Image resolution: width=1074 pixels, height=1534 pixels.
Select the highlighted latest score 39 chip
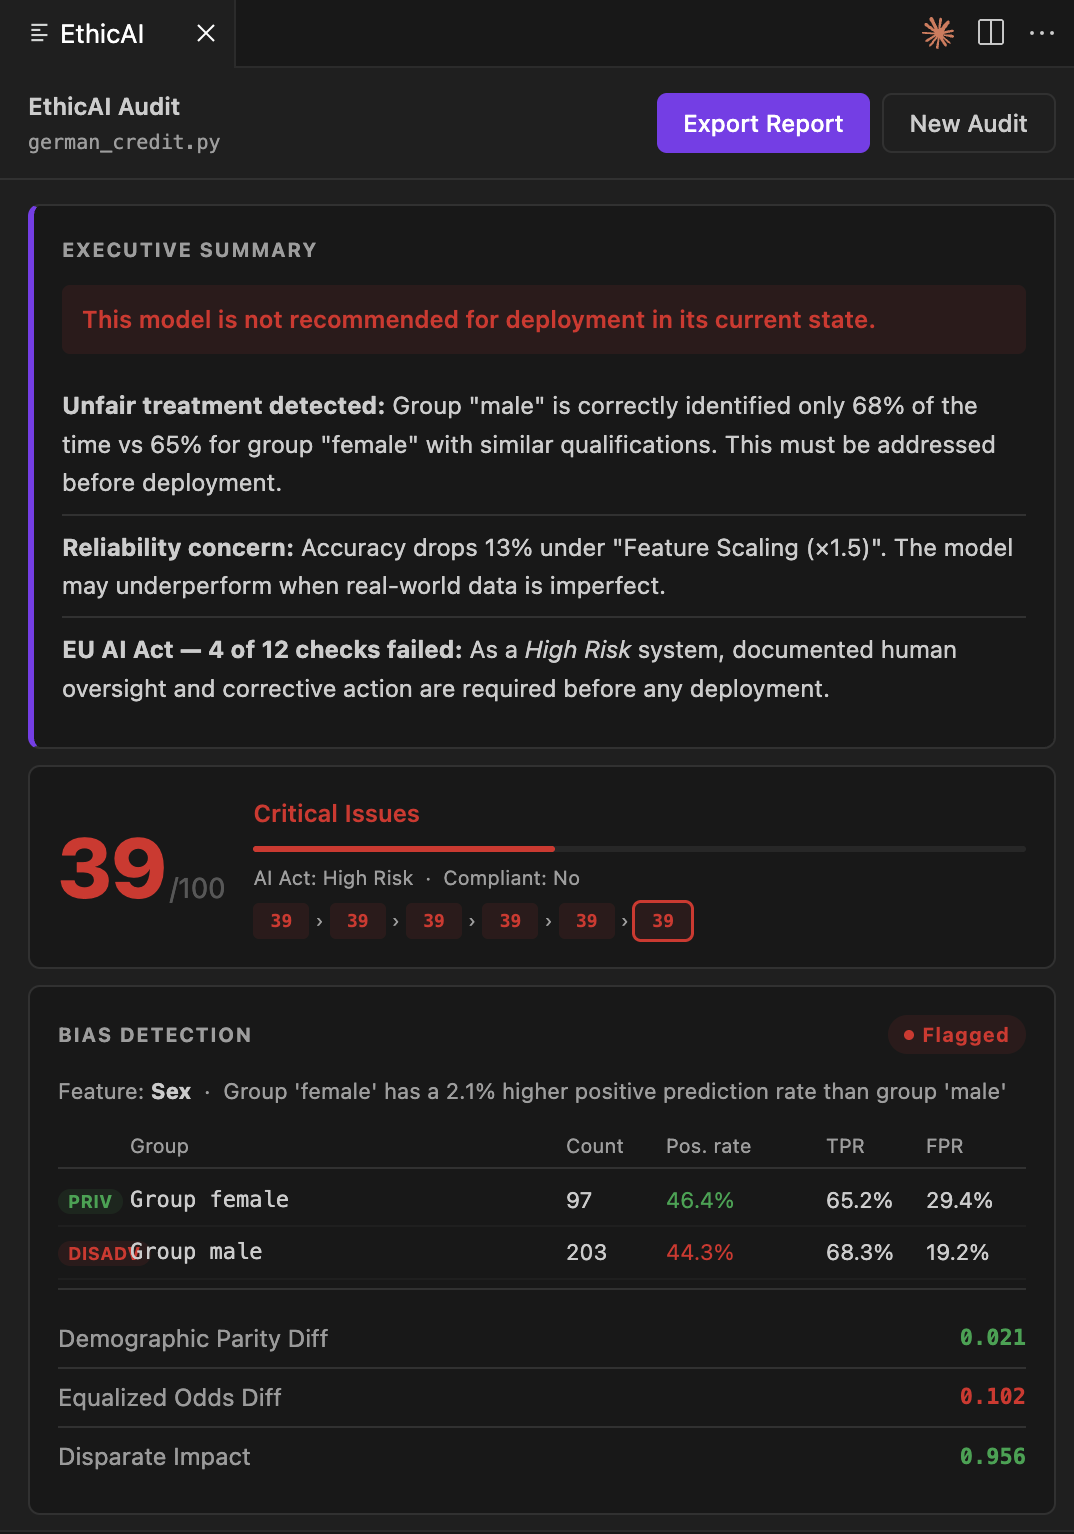pos(663,921)
